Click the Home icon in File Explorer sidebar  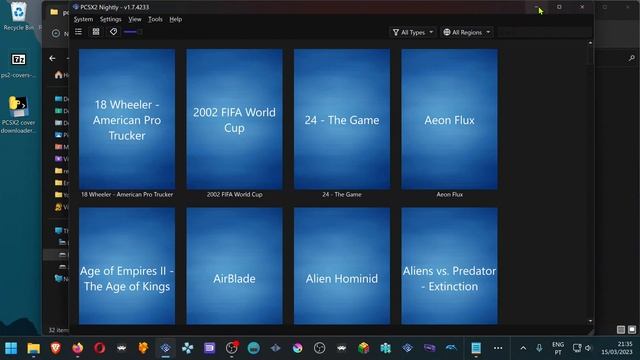(x=58, y=75)
